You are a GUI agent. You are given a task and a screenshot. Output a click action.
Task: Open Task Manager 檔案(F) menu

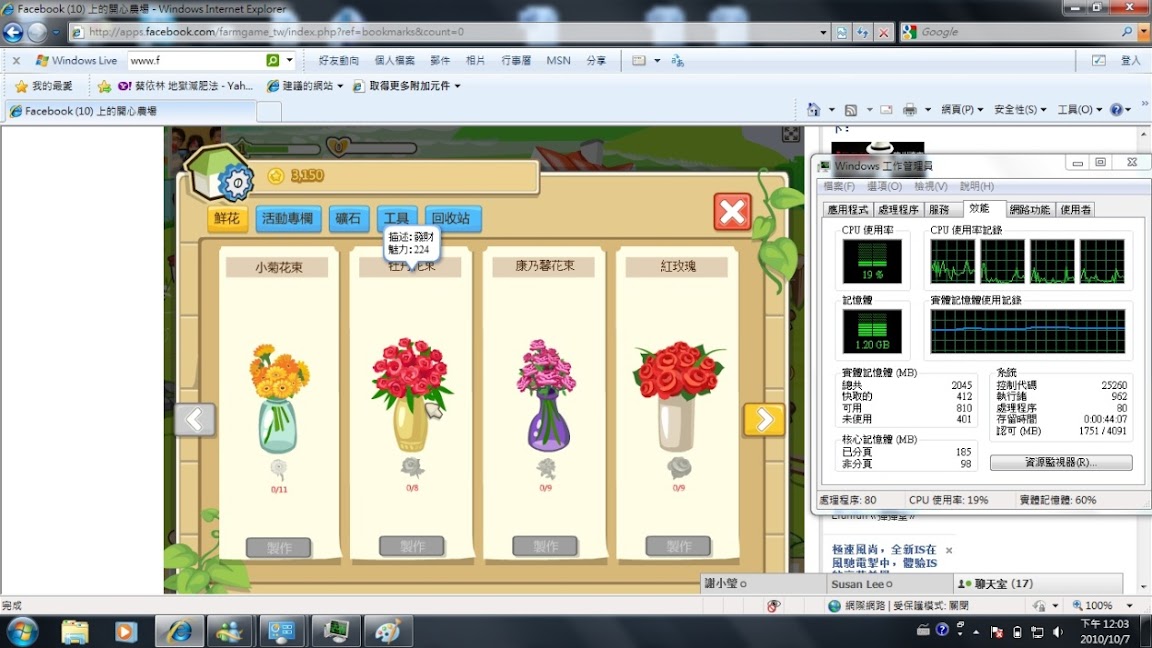[839, 187]
